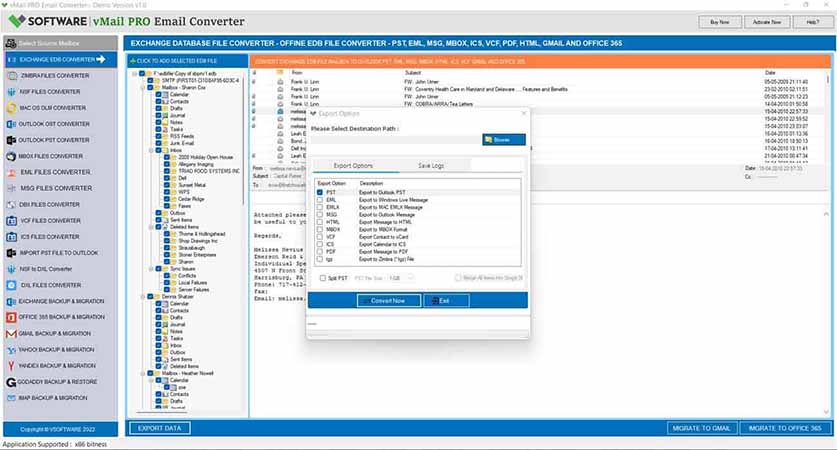Select the Yahoo Backup & Migration icon
Viewport: 837px width, 450px height.
point(11,350)
